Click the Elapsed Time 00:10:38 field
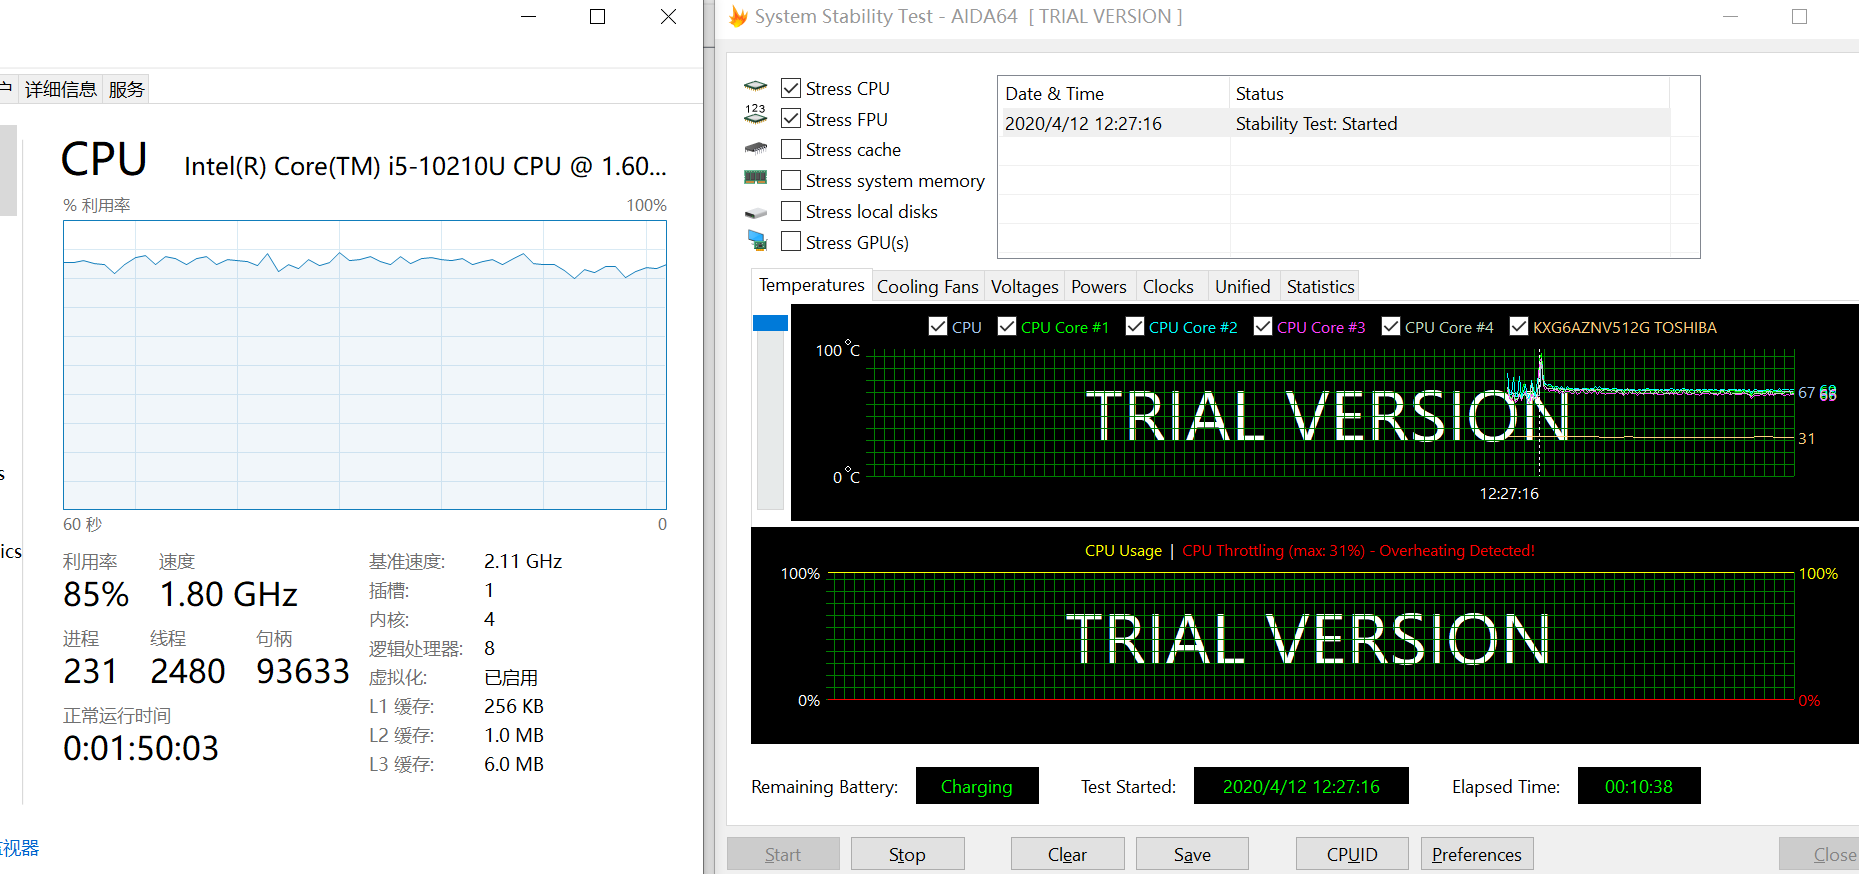 (x=1639, y=786)
